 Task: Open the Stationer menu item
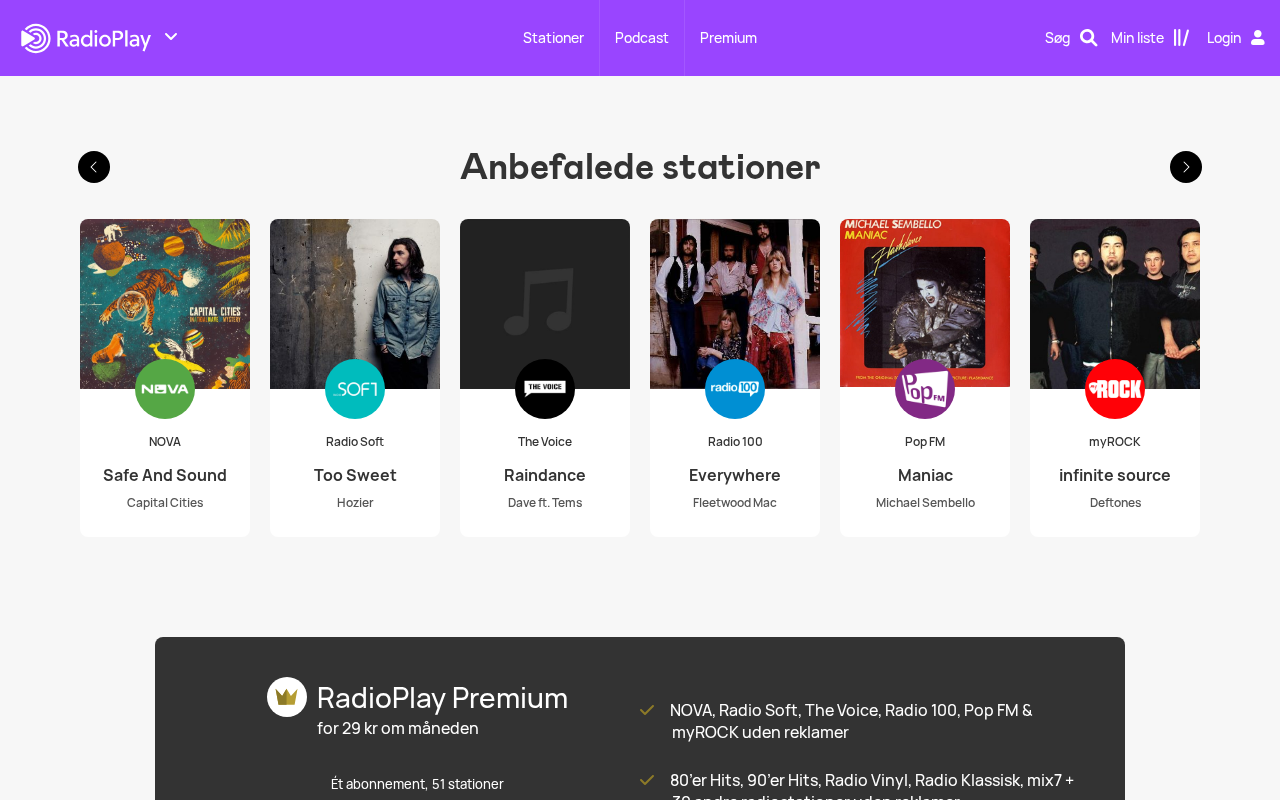click(x=553, y=38)
